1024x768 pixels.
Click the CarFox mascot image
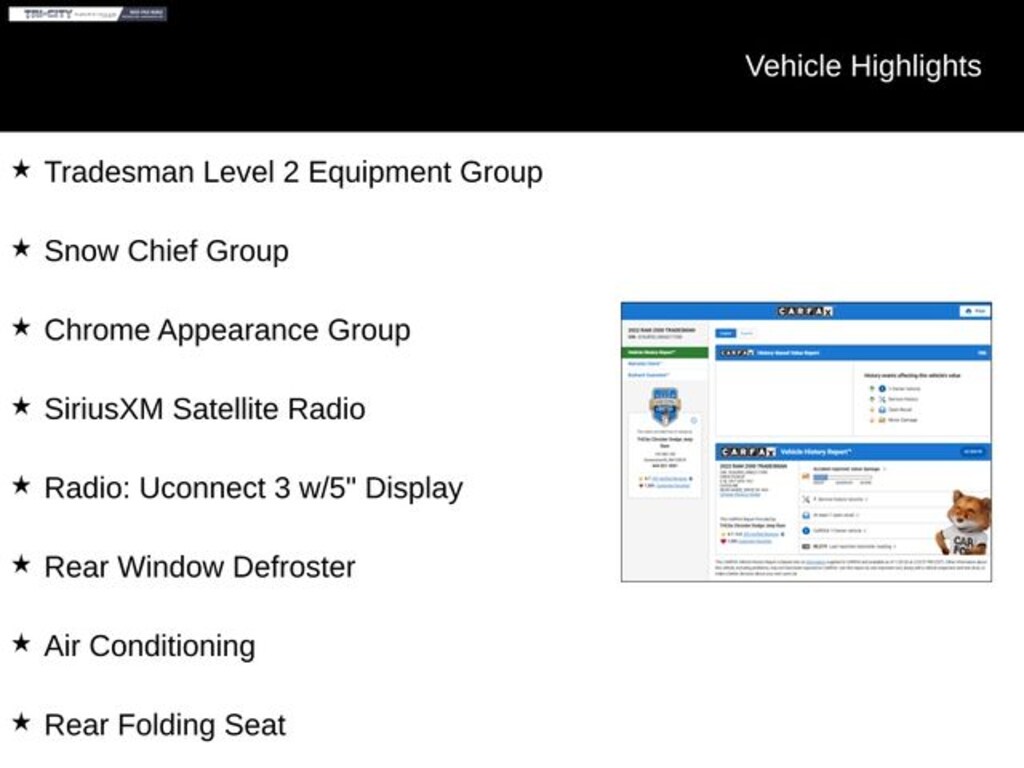pos(964,523)
